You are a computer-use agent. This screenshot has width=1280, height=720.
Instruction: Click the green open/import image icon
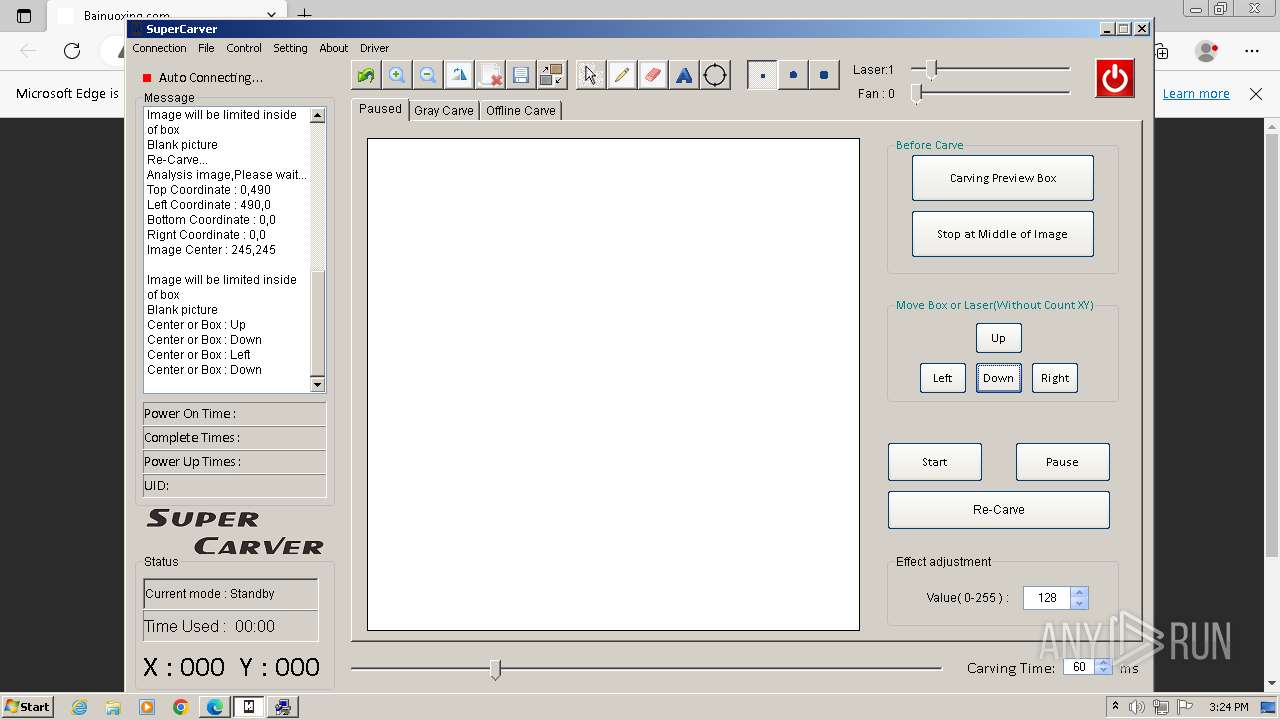coord(366,75)
